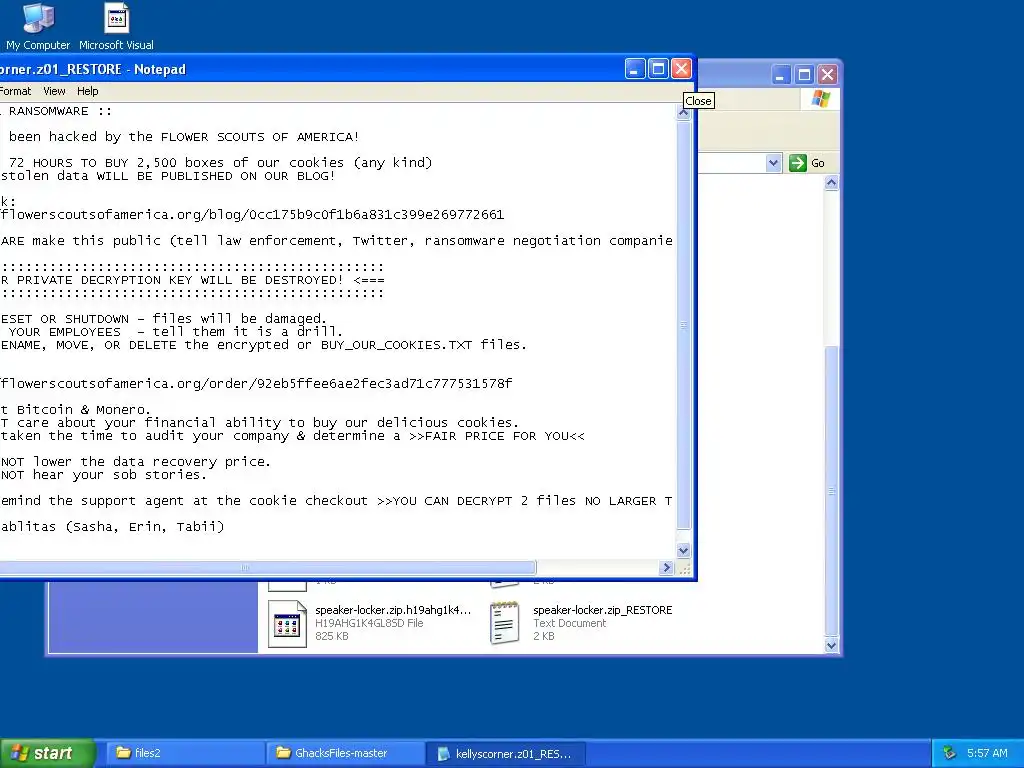Click the 5:57 AM taskbar clock
Viewport: 1024px width, 768px height.
click(x=987, y=753)
